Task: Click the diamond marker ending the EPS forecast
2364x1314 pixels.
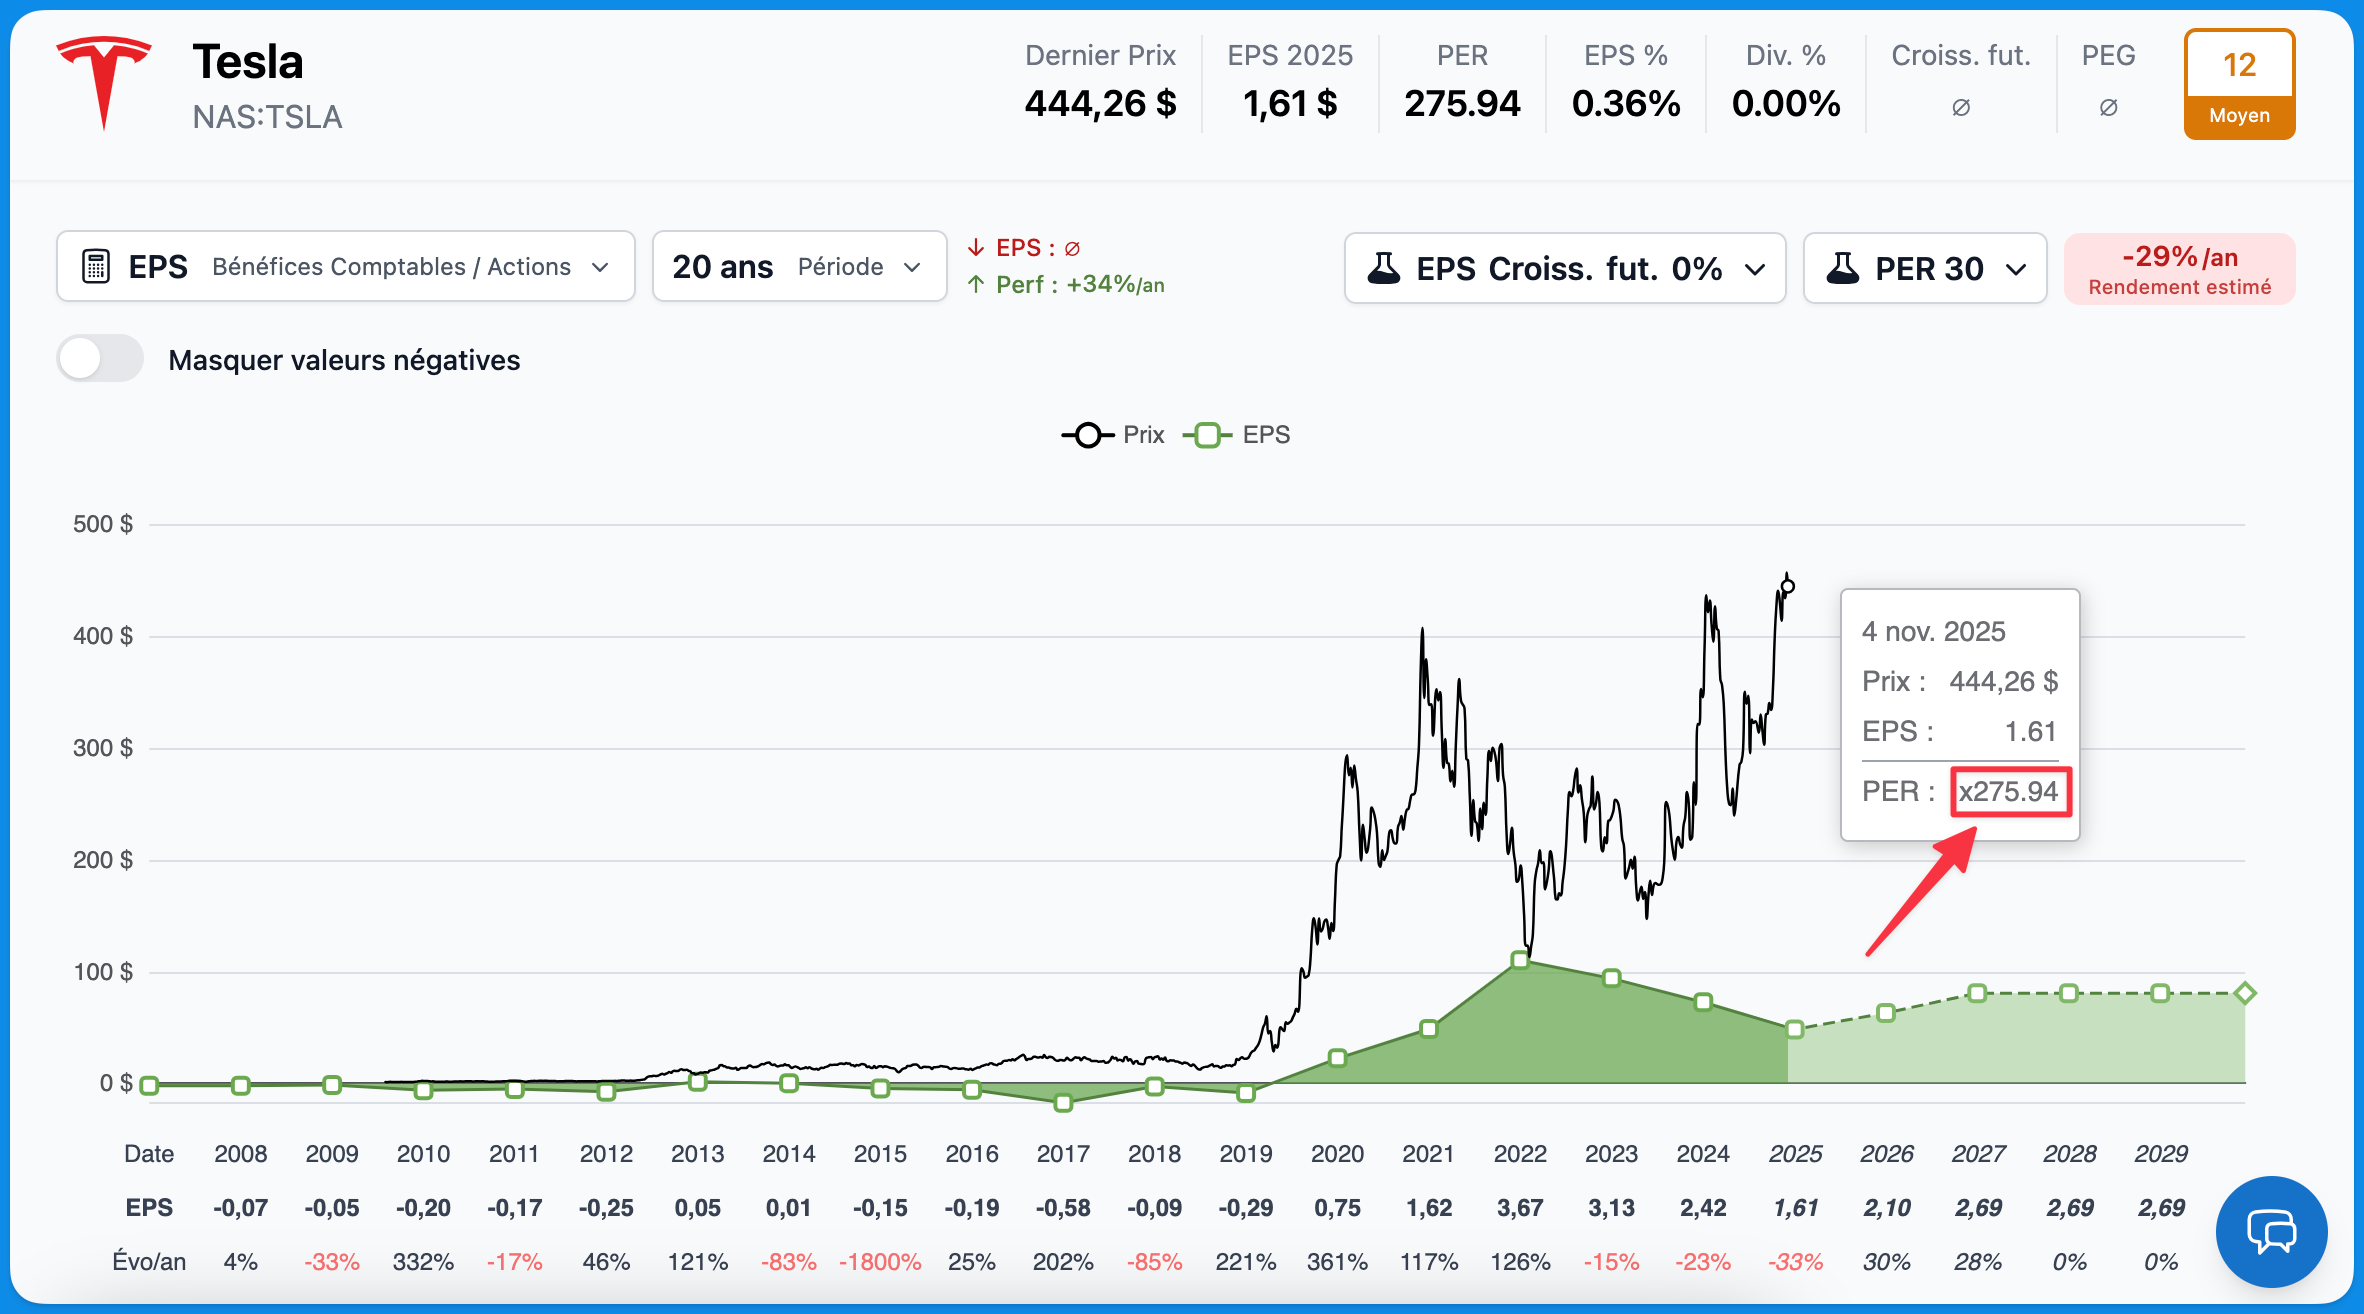Action: coord(2245,993)
